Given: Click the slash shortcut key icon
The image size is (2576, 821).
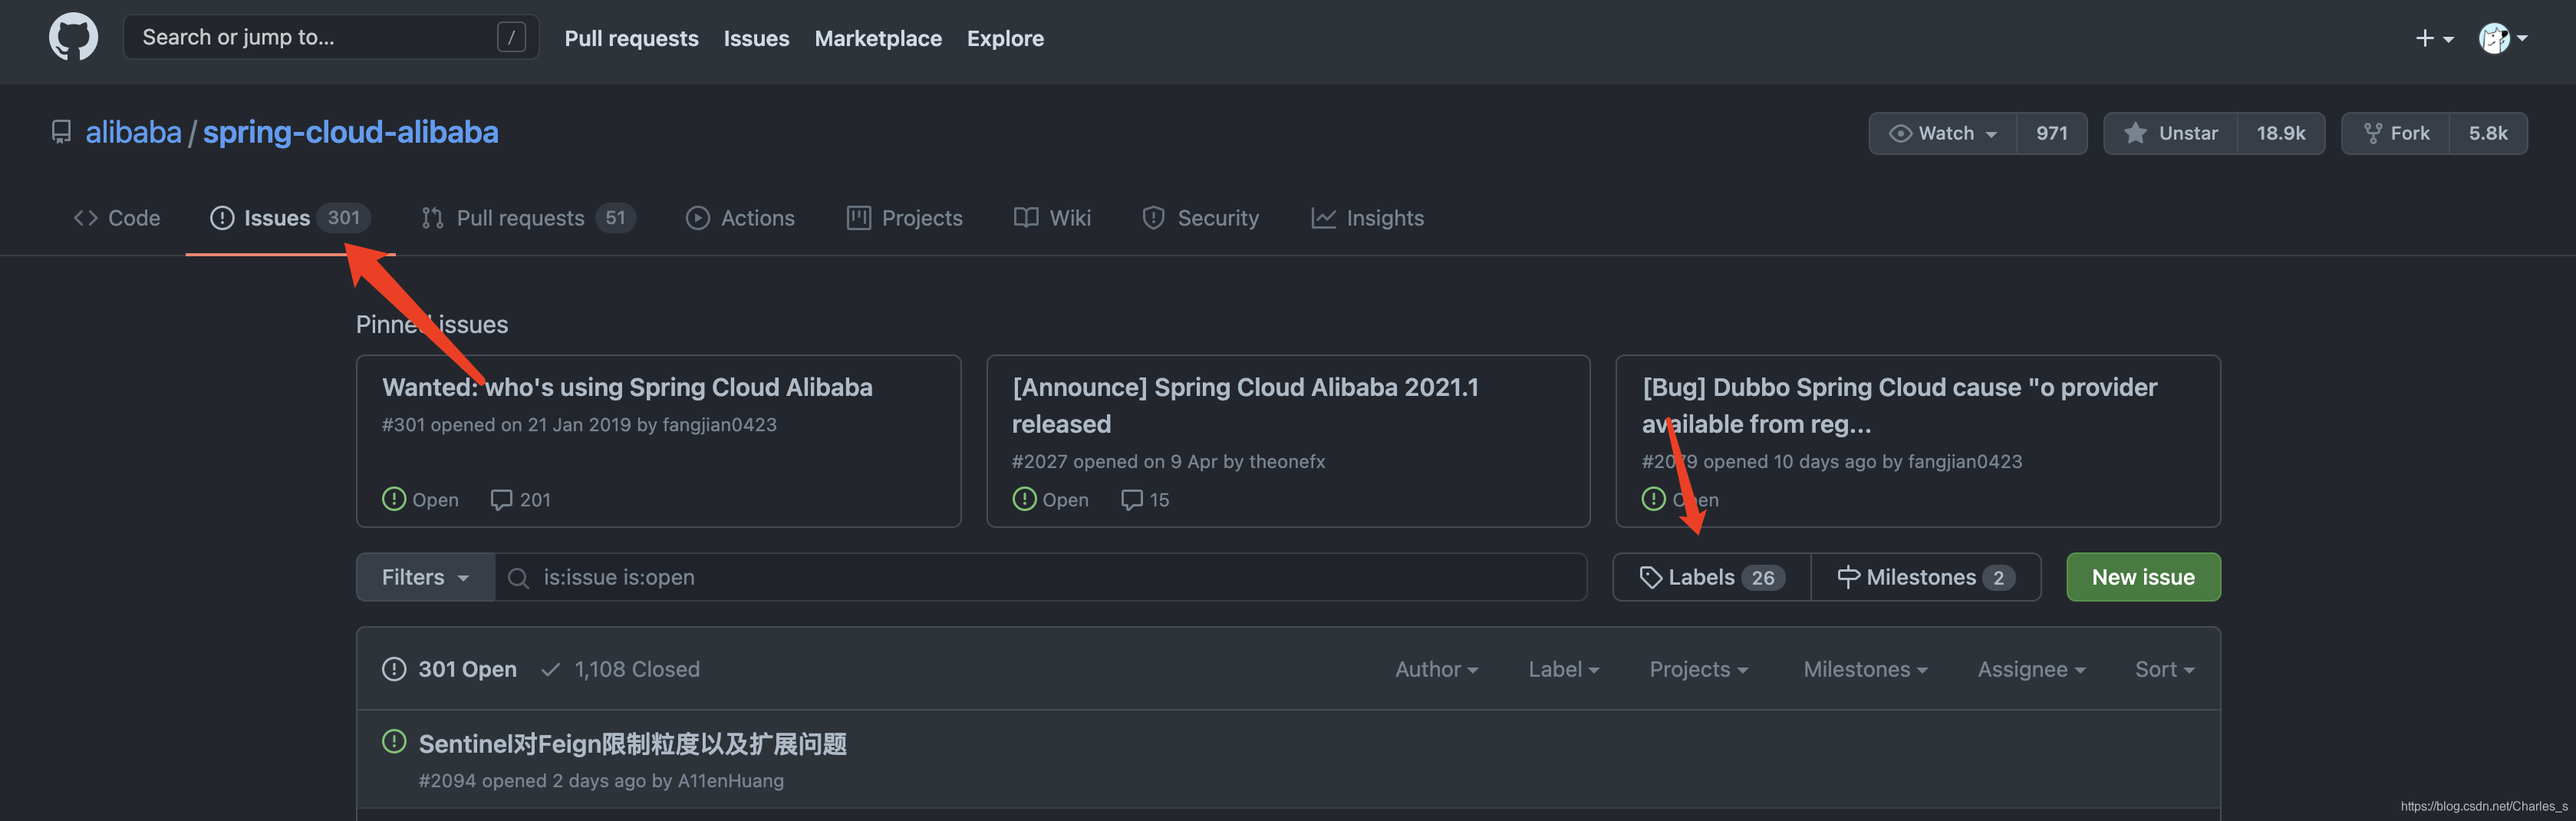Looking at the screenshot, I should click(x=511, y=37).
